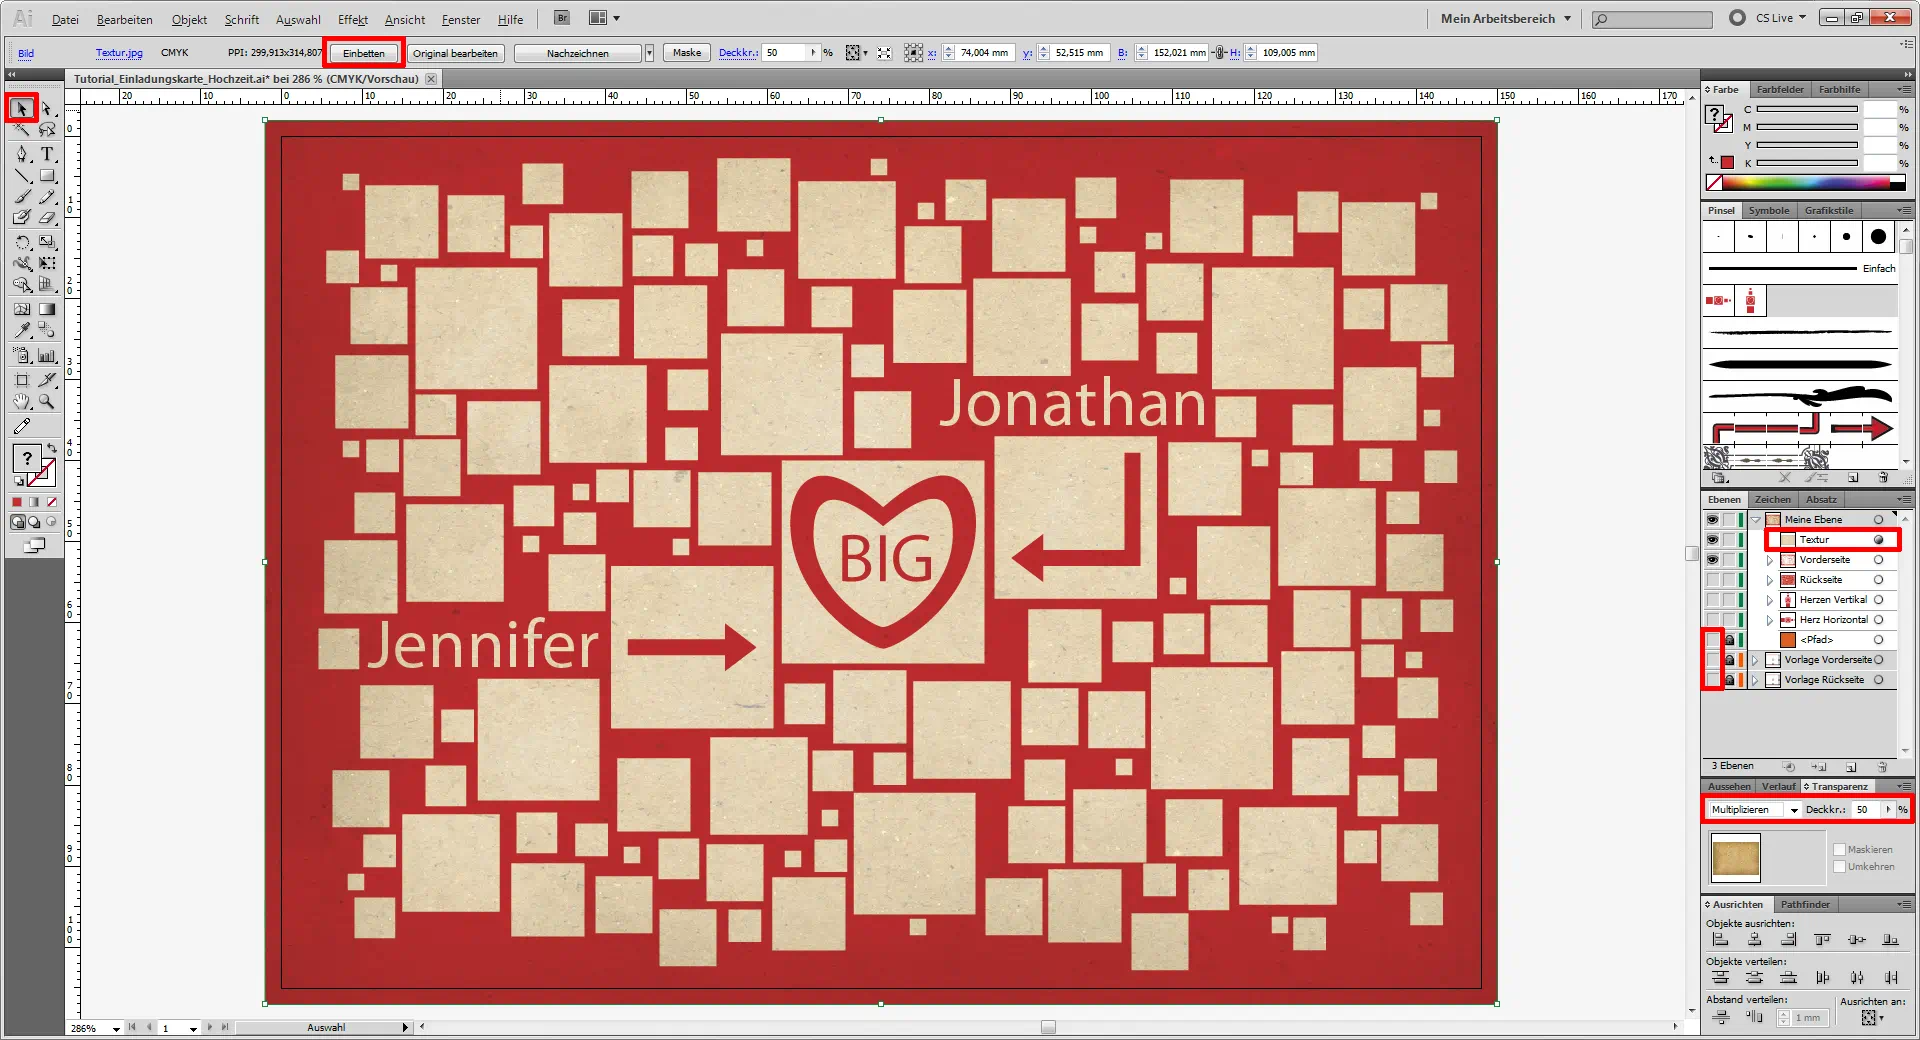The width and height of the screenshot is (1920, 1040).
Task: Open the Effekt menu
Action: 352,19
